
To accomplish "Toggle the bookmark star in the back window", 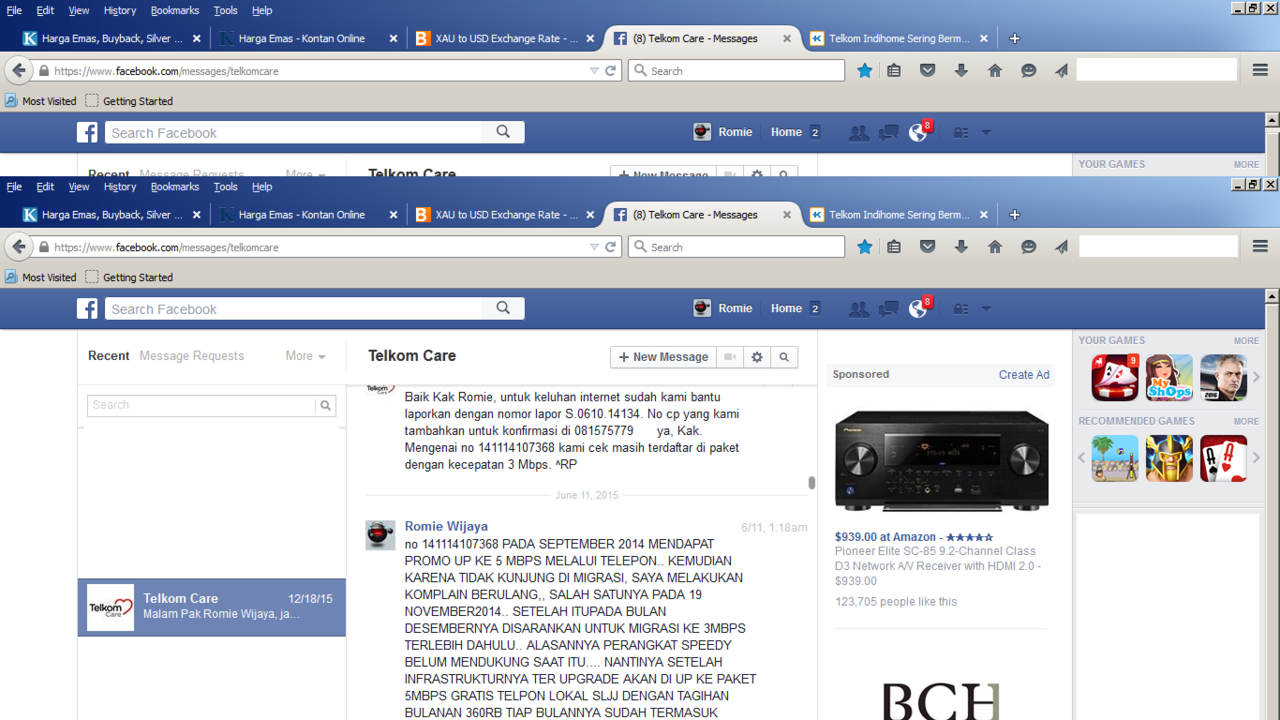I will (x=865, y=71).
